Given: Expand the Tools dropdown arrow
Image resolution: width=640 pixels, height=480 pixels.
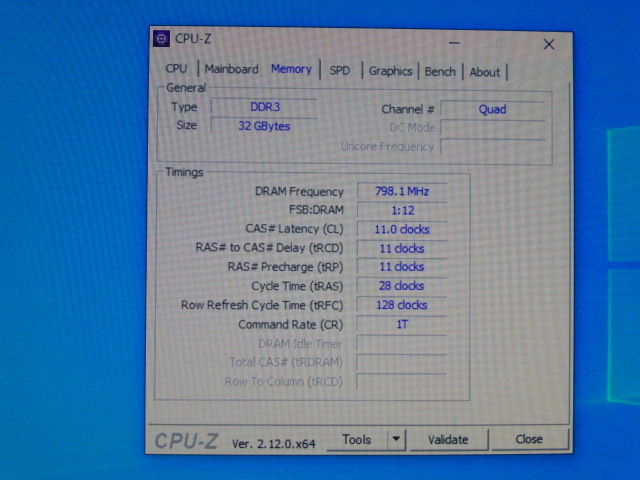Looking at the screenshot, I should point(396,440).
